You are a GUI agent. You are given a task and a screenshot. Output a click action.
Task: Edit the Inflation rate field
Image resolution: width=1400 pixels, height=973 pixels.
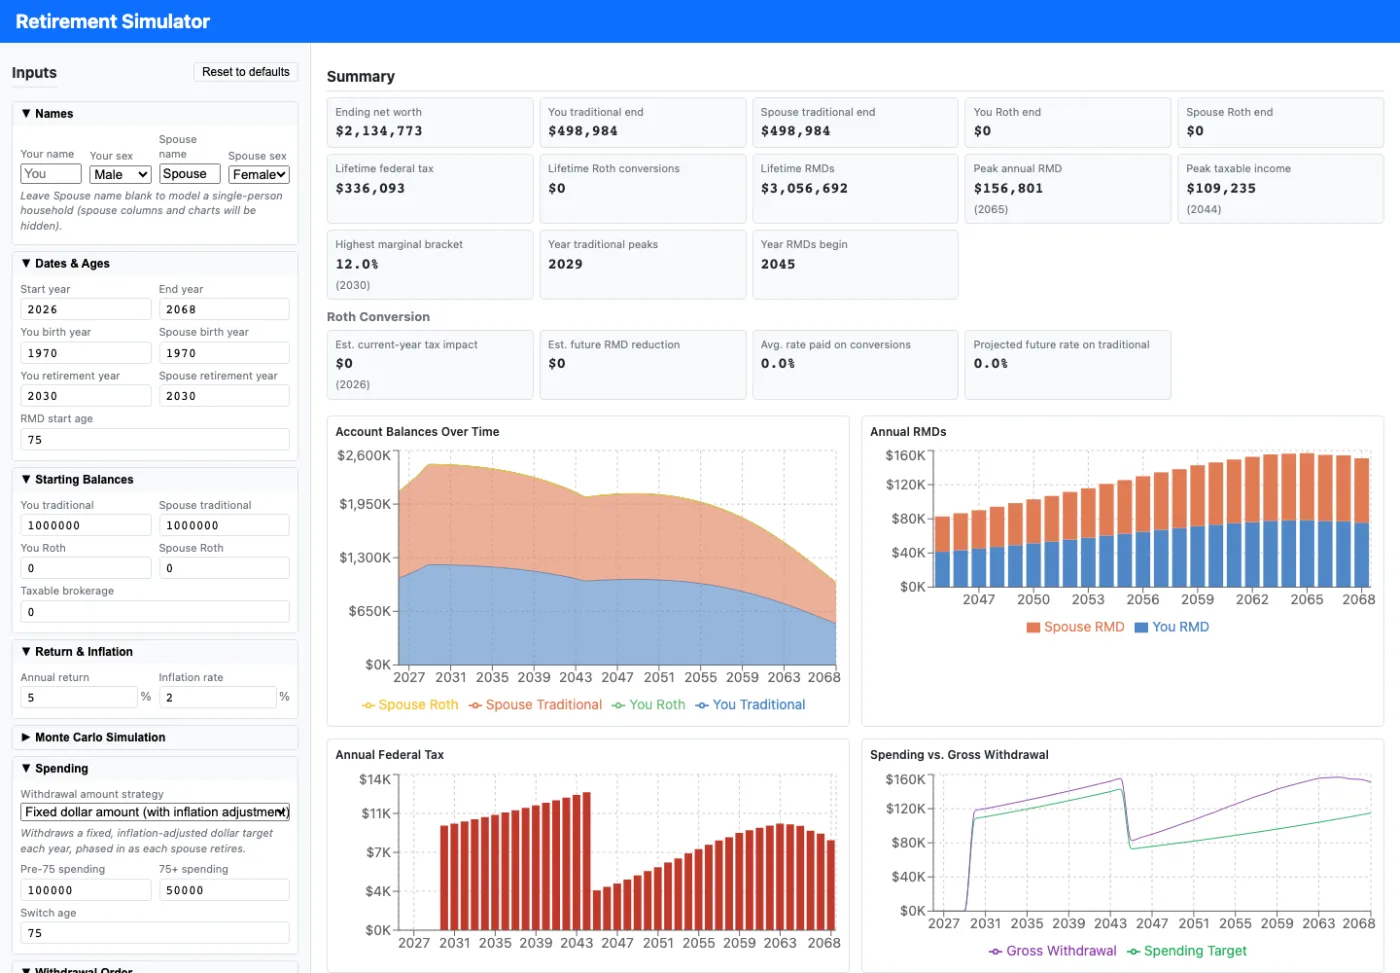point(217,698)
